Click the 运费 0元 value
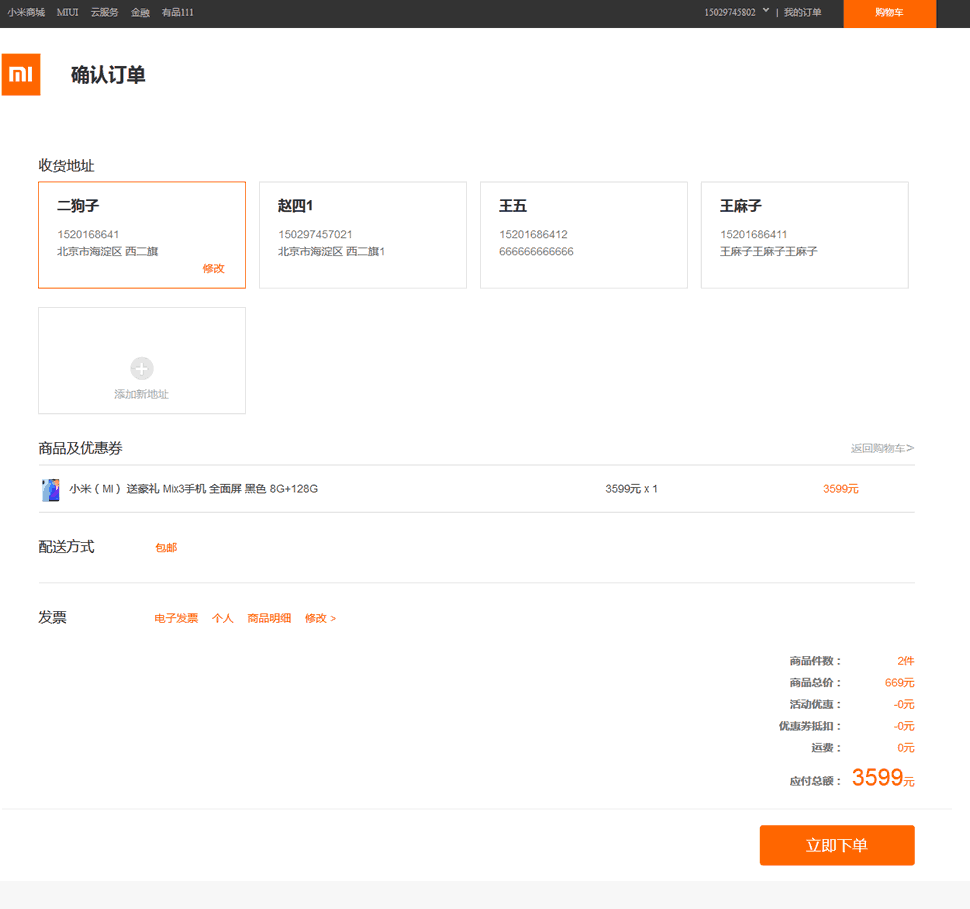 pyautogui.click(x=906, y=747)
